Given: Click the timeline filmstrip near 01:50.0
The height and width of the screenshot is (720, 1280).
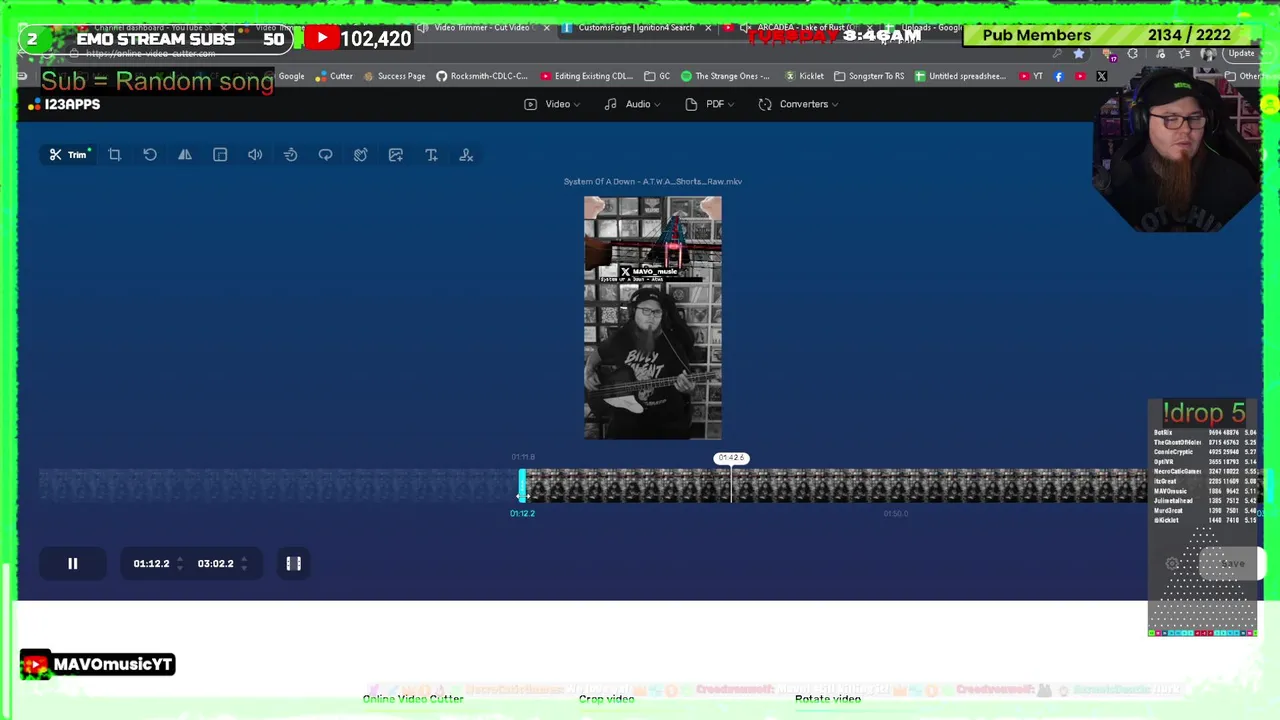Looking at the screenshot, I should tap(895, 486).
